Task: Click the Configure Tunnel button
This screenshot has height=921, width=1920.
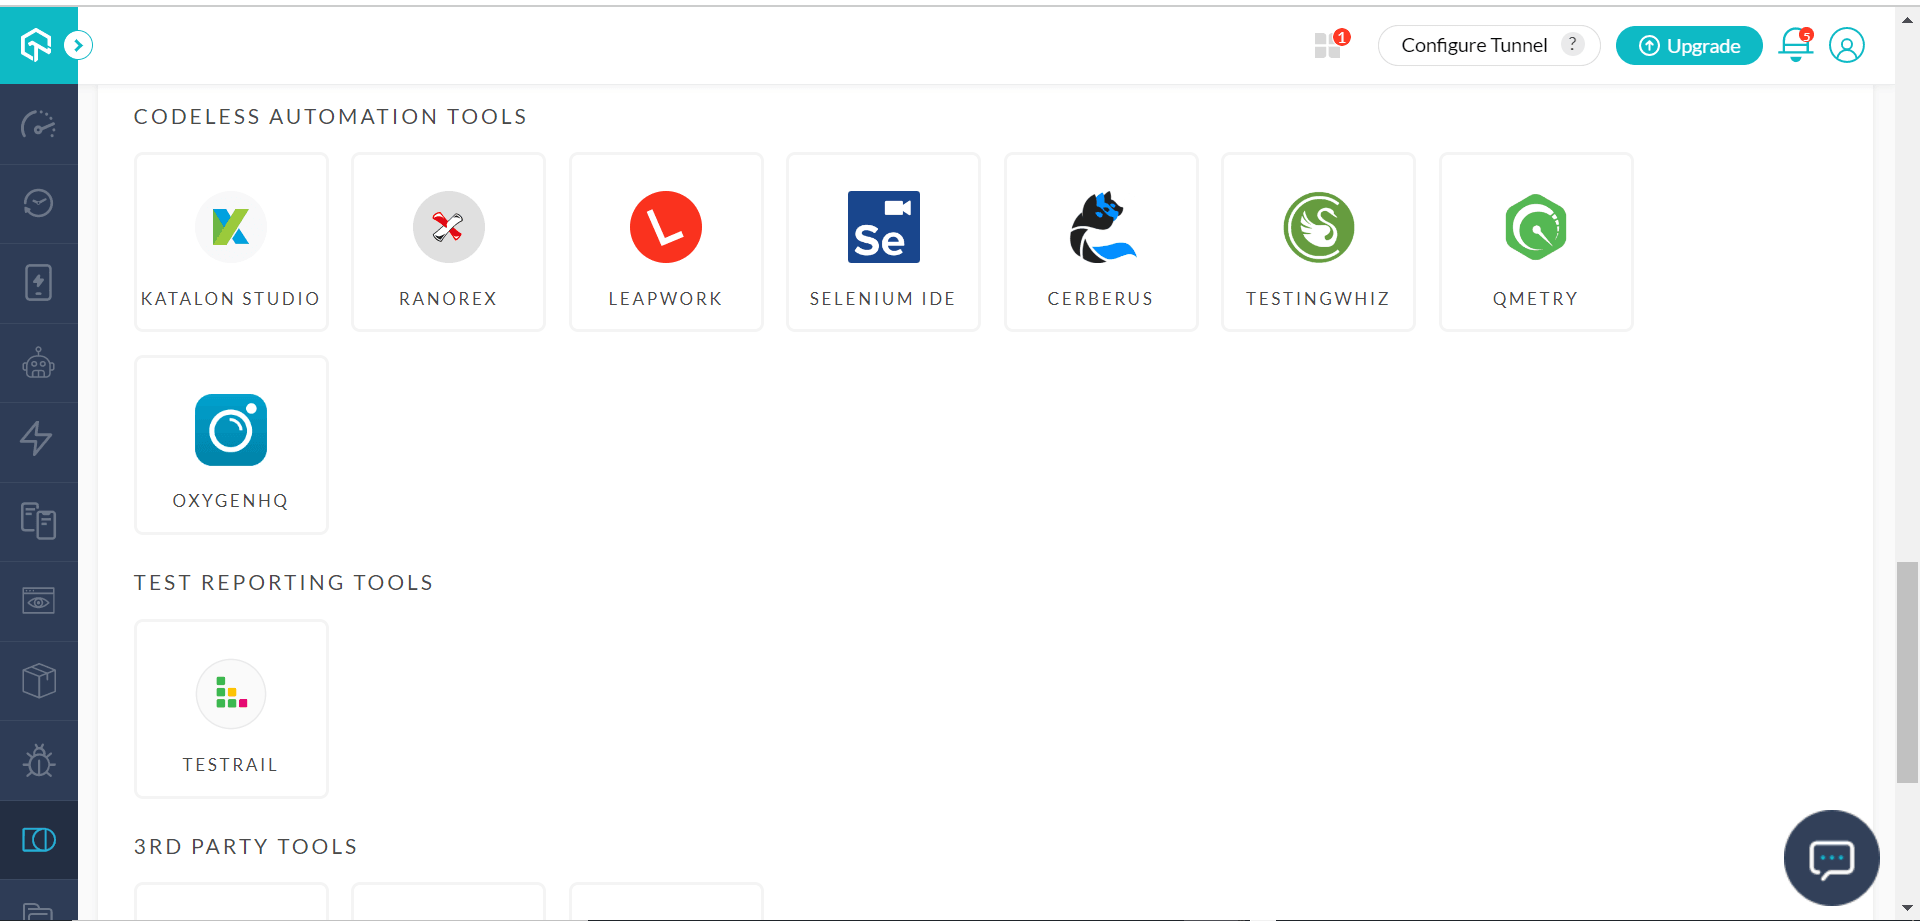Action: pos(1473,46)
